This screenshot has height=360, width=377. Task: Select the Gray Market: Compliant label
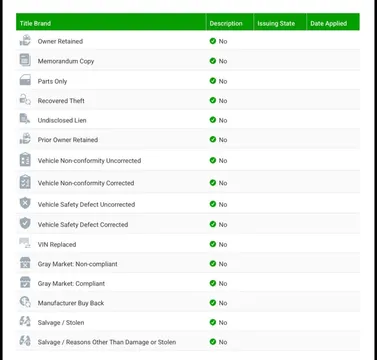pos(71,284)
